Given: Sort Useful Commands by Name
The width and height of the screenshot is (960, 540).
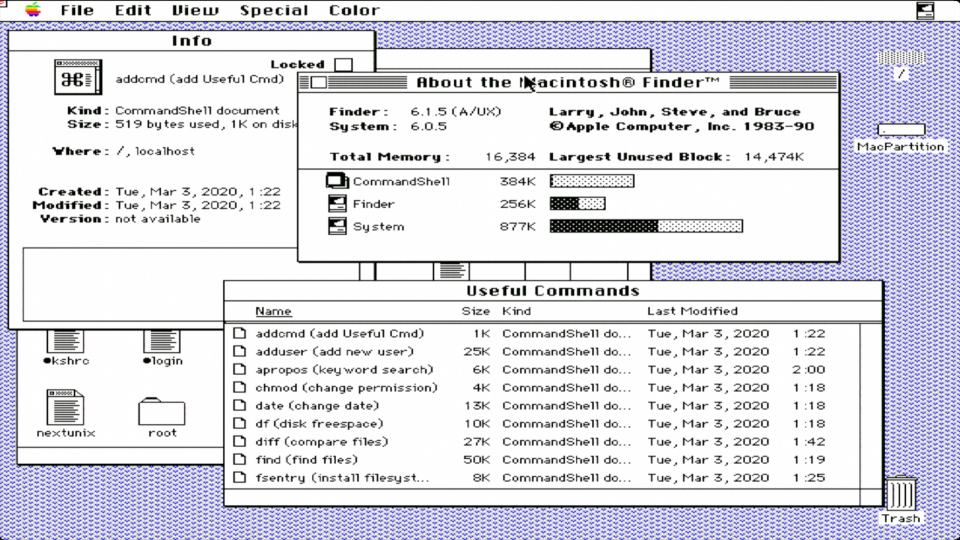Looking at the screenshot, I should point(273,311).
